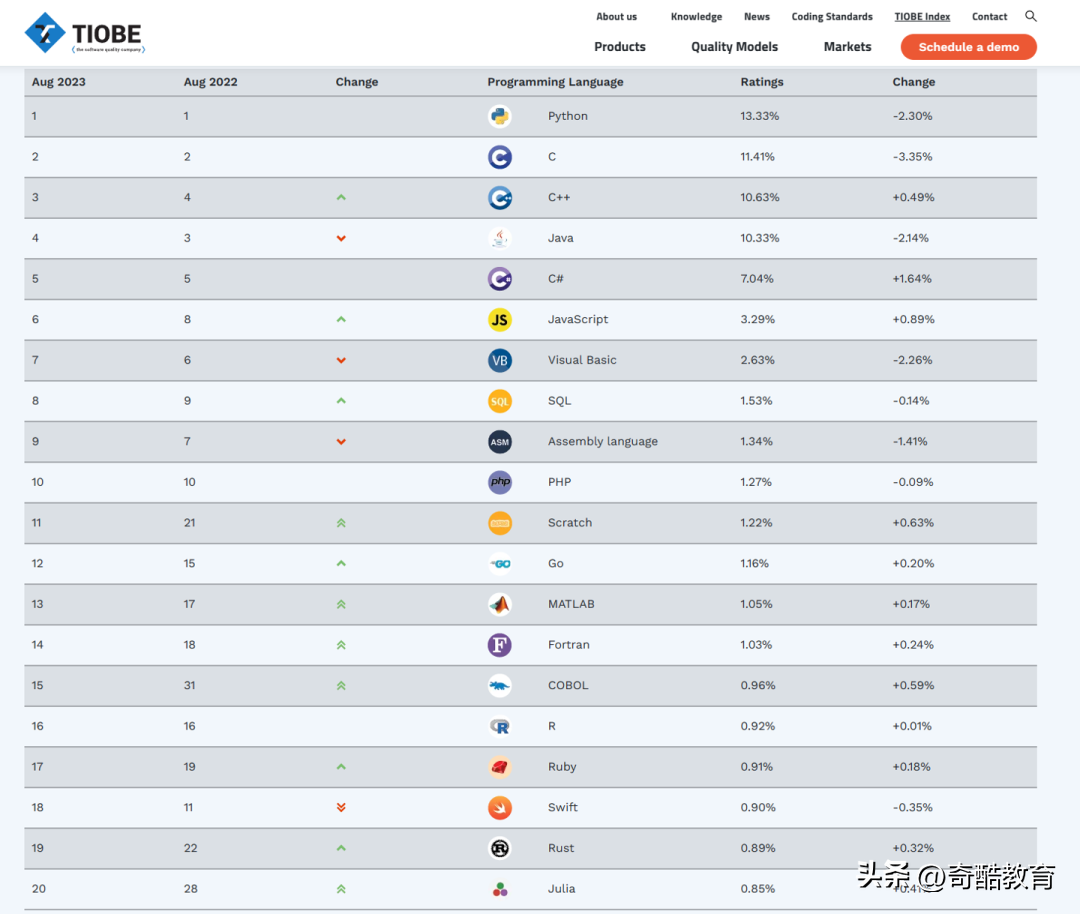Click the Assembly language ASM icon
This screenshot has height=914, width=1080.
click(499, 442)
